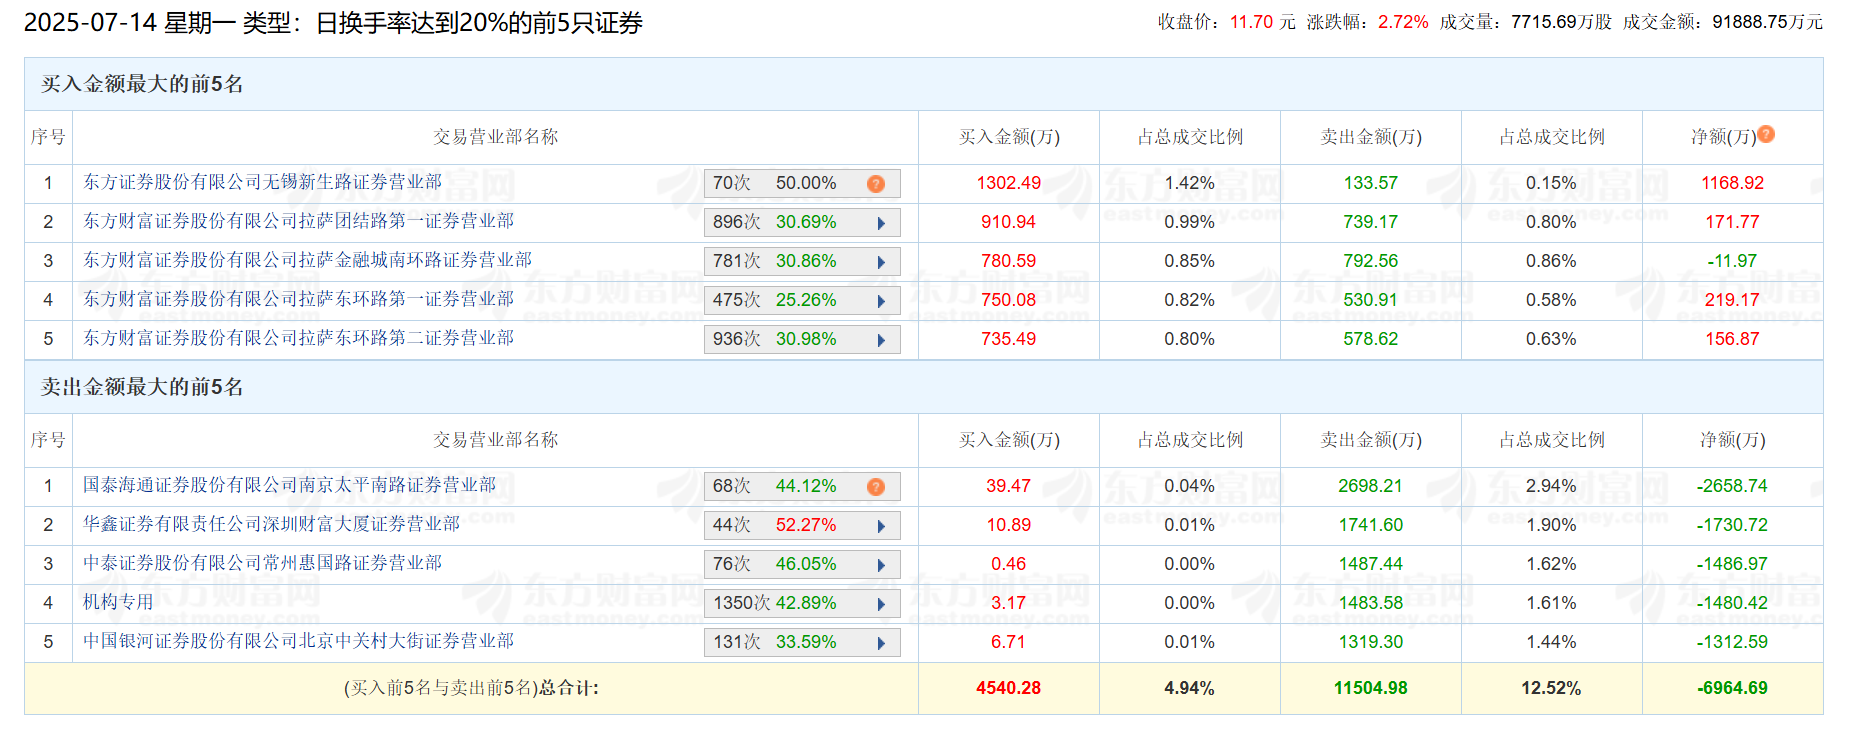Click win rate 52.27% value
The width and height of the screenshot is (1857, 735).
806,525
